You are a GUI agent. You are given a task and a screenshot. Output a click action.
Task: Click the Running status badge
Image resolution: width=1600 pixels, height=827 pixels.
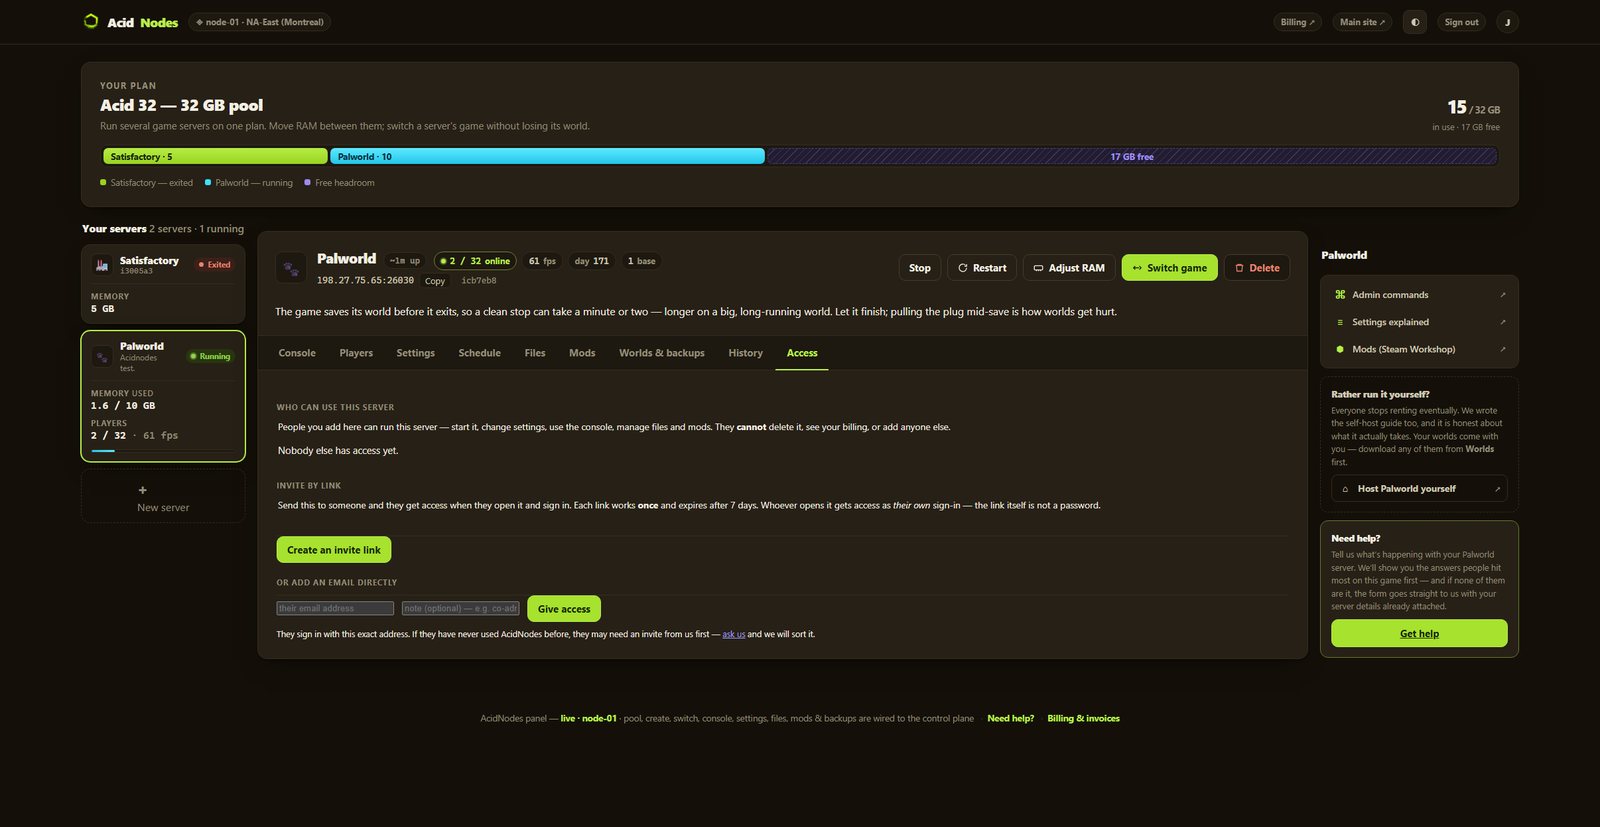click(210, 356)
